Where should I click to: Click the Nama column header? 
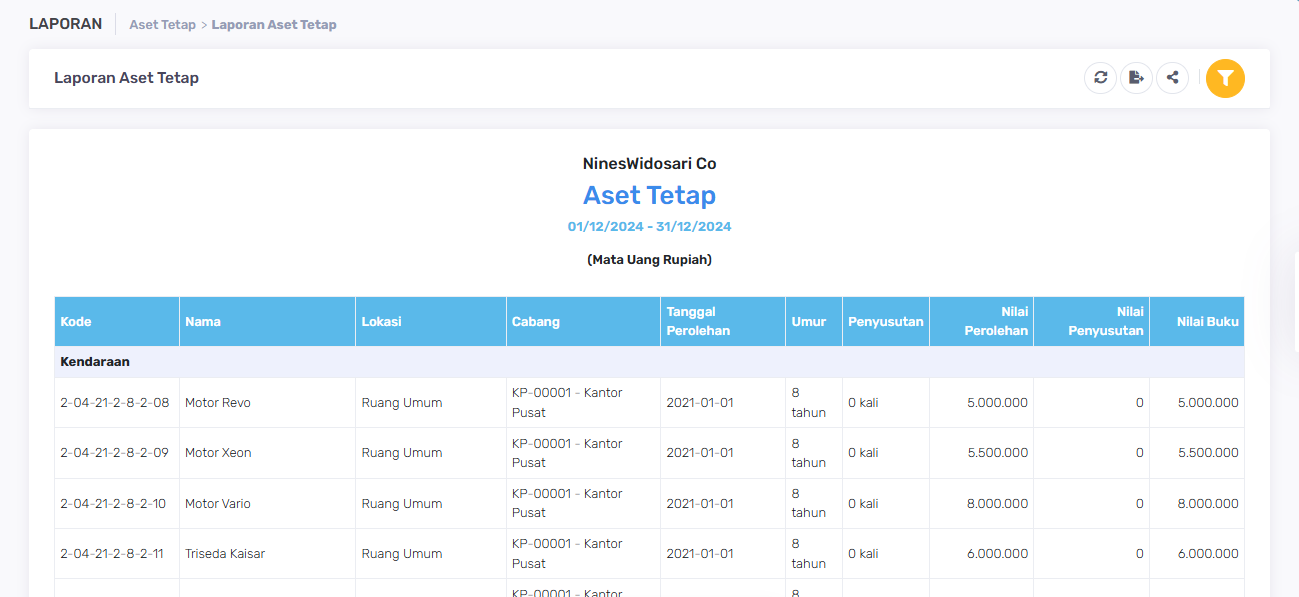click(267, 322)
